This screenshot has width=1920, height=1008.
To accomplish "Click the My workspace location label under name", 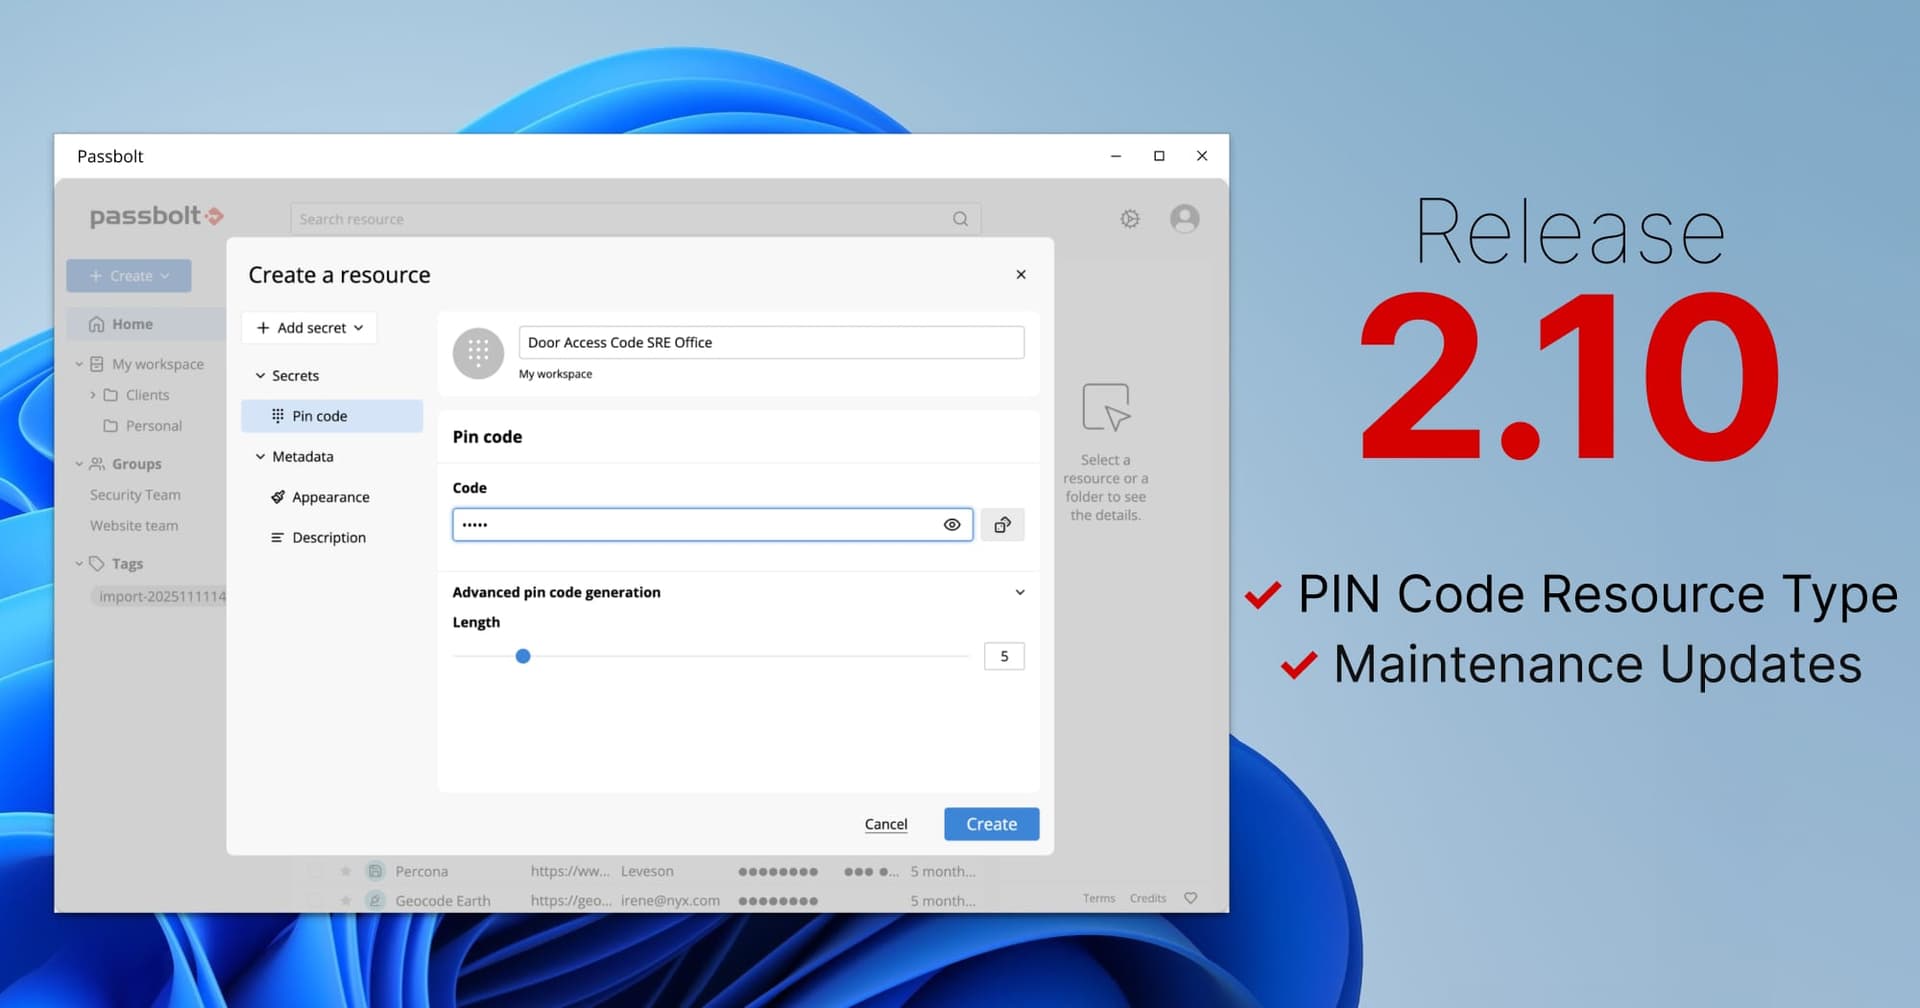I will (555, 374).
